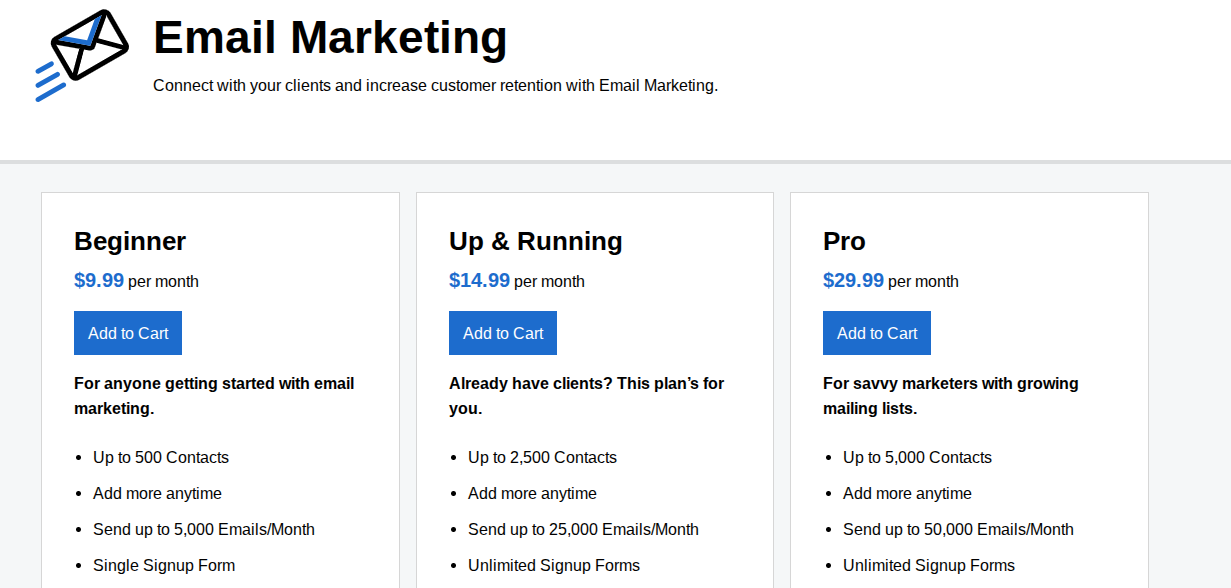Add the Up & Running plan to cart
Screen dimensions: 1231x588
[x=502, y=332]
